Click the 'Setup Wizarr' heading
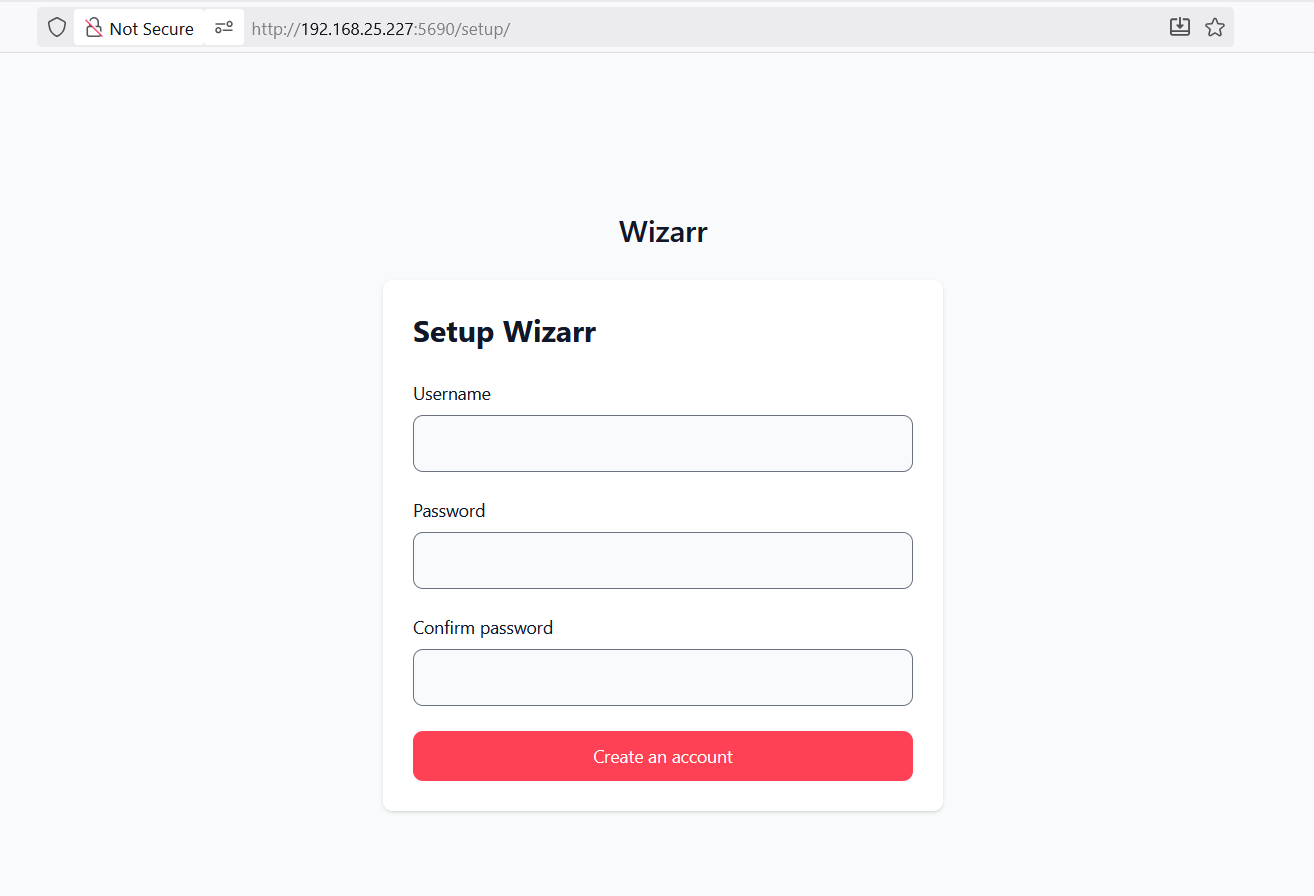 pos(504,332)
